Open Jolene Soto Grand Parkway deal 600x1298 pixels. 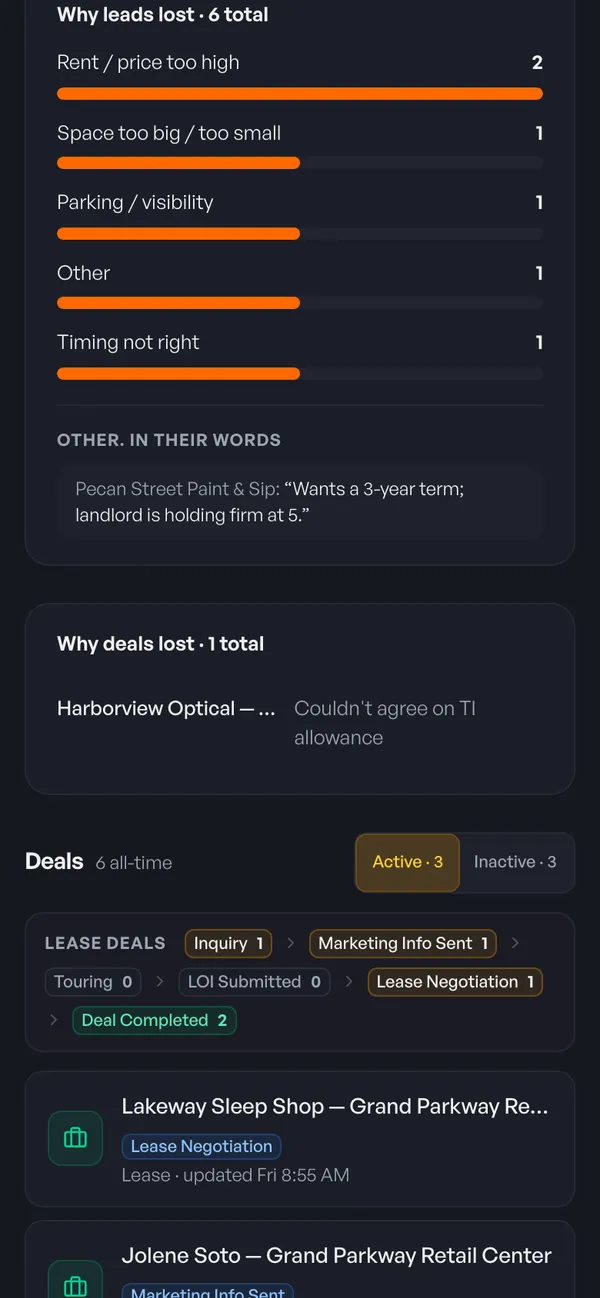coord(300,1260)
